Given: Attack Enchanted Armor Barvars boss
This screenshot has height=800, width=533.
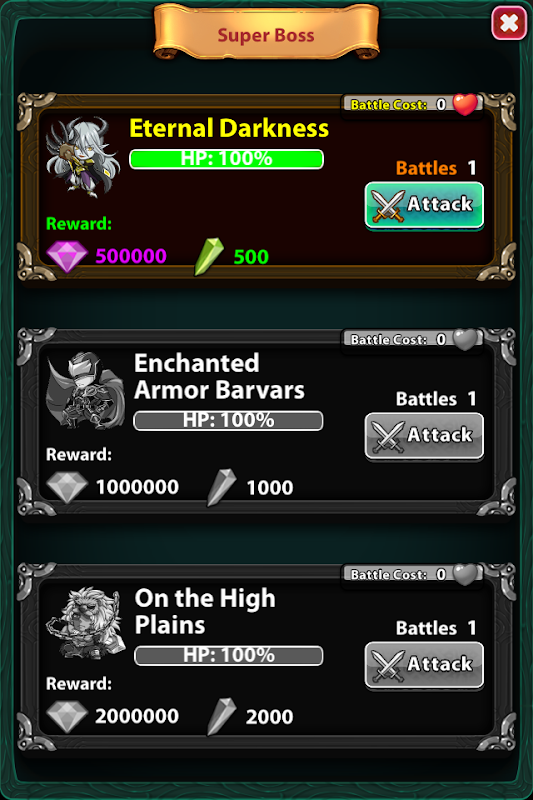Looking at the screenshot, I should tap(424, 435).
